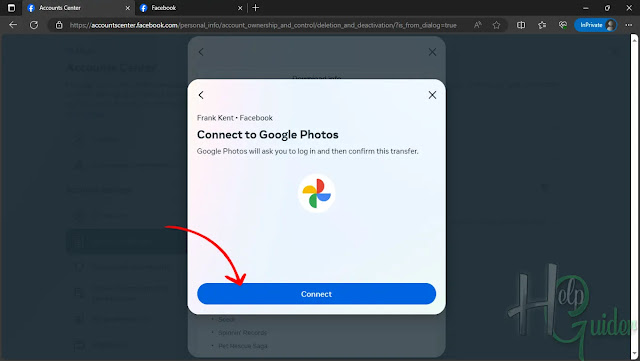This screenshot has width=640, height=361.
Task: Open split screen view
Action: coord(521,25)
